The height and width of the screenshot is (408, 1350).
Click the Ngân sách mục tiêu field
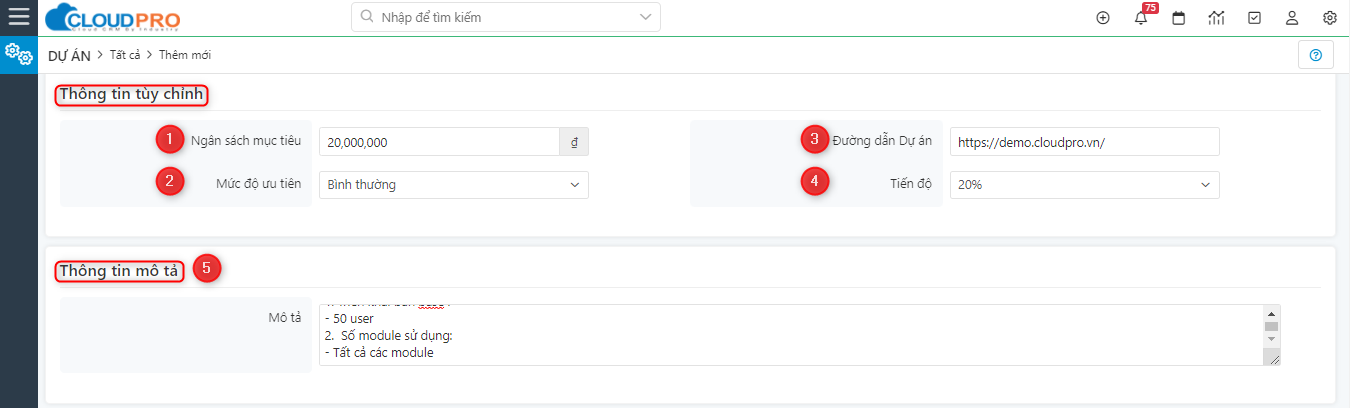(438, 142)
